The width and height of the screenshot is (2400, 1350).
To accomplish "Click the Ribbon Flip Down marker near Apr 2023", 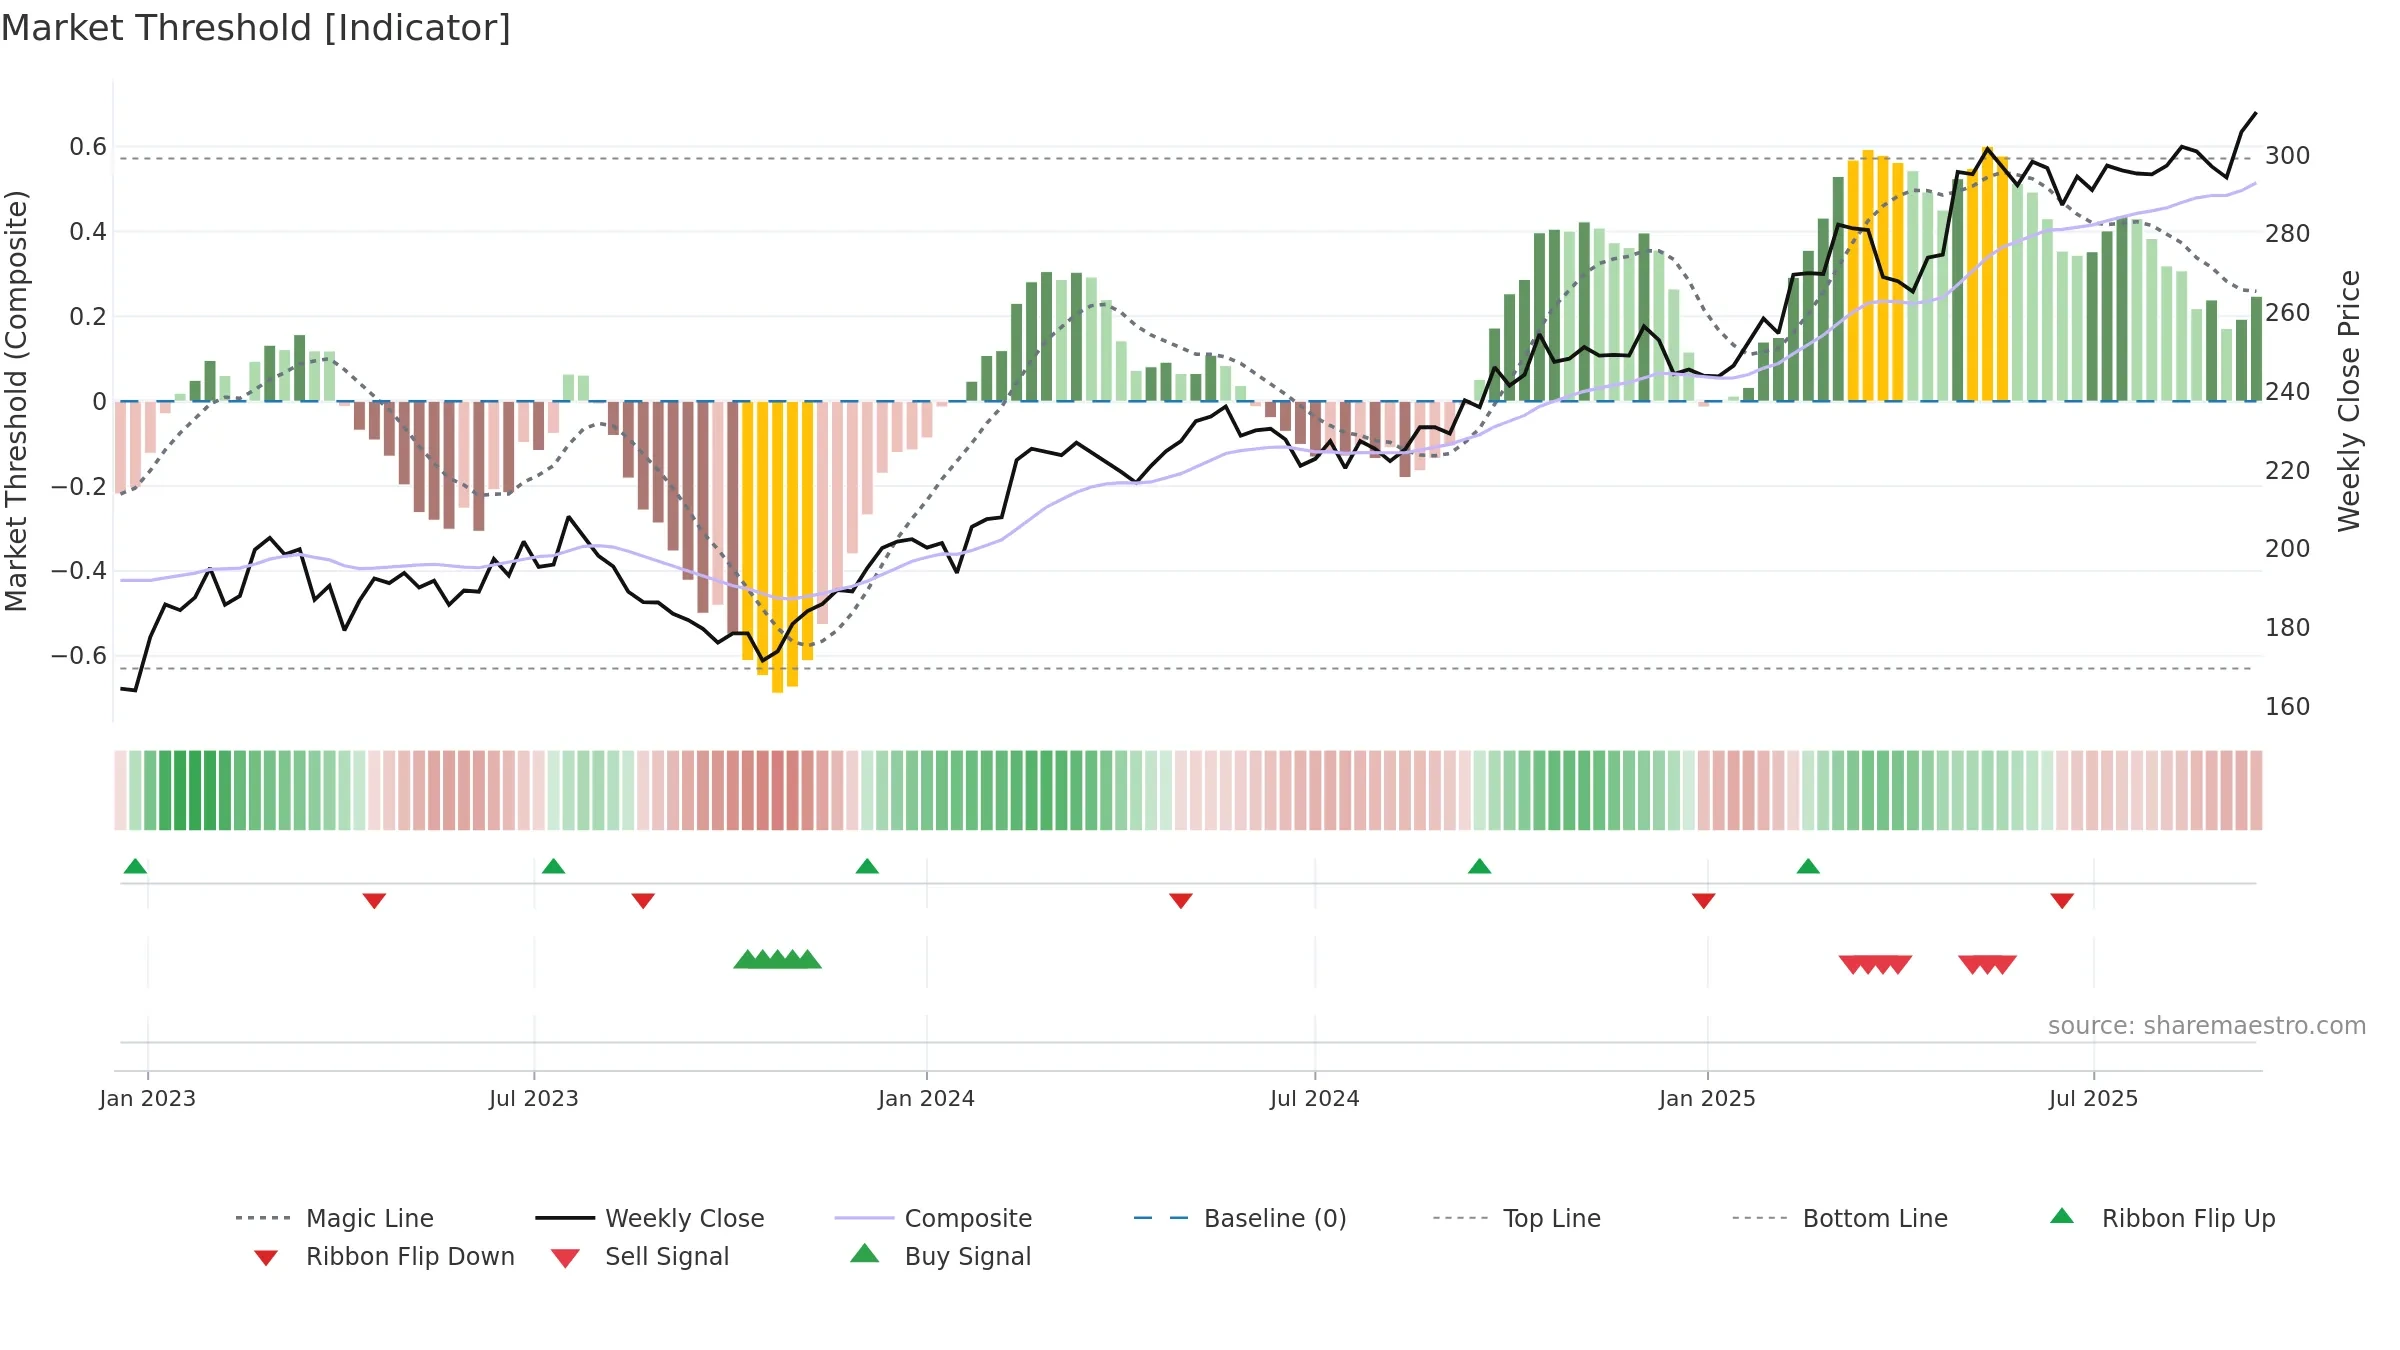I will (374, 901).
